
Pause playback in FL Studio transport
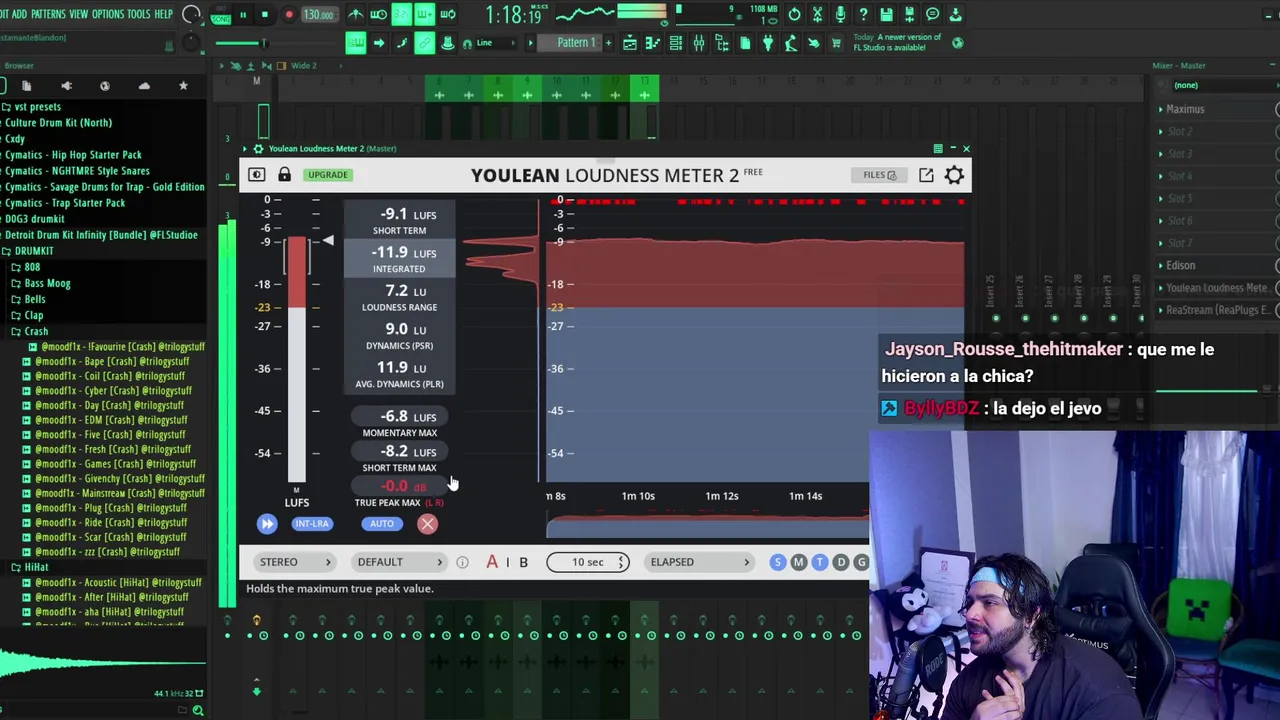(243, 15)
